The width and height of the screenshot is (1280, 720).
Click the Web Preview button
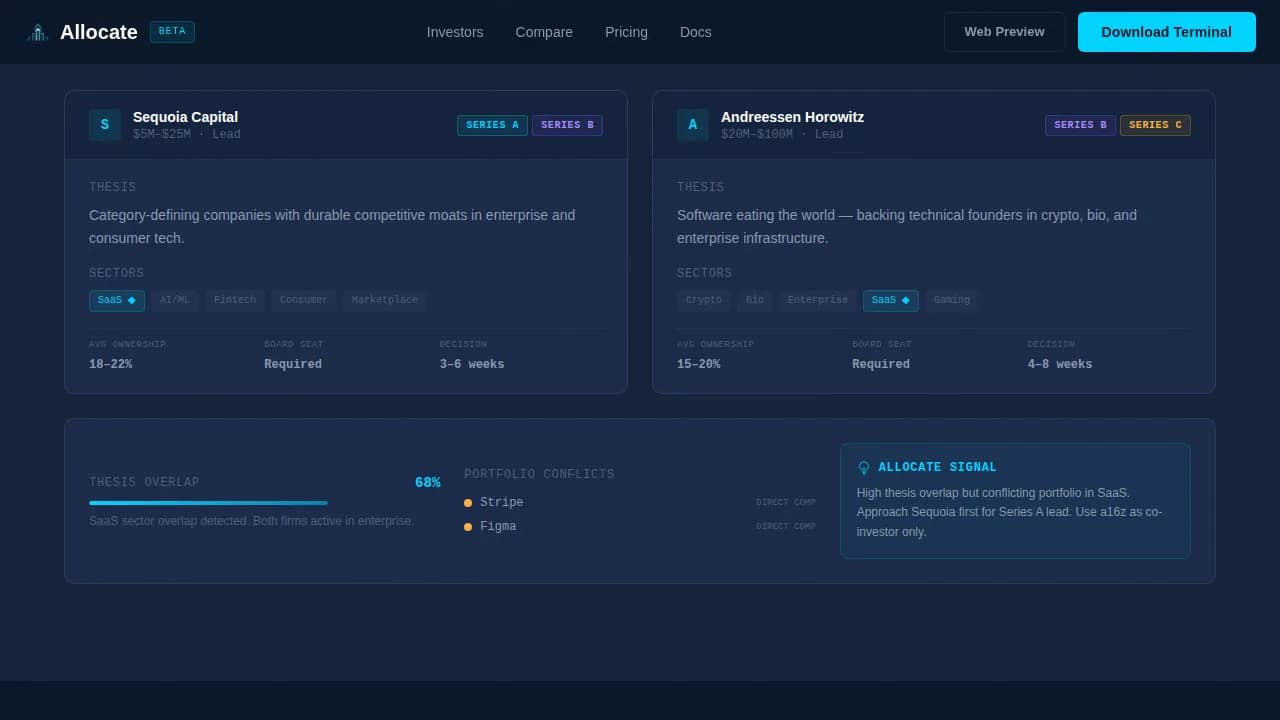pos(1004,31)
